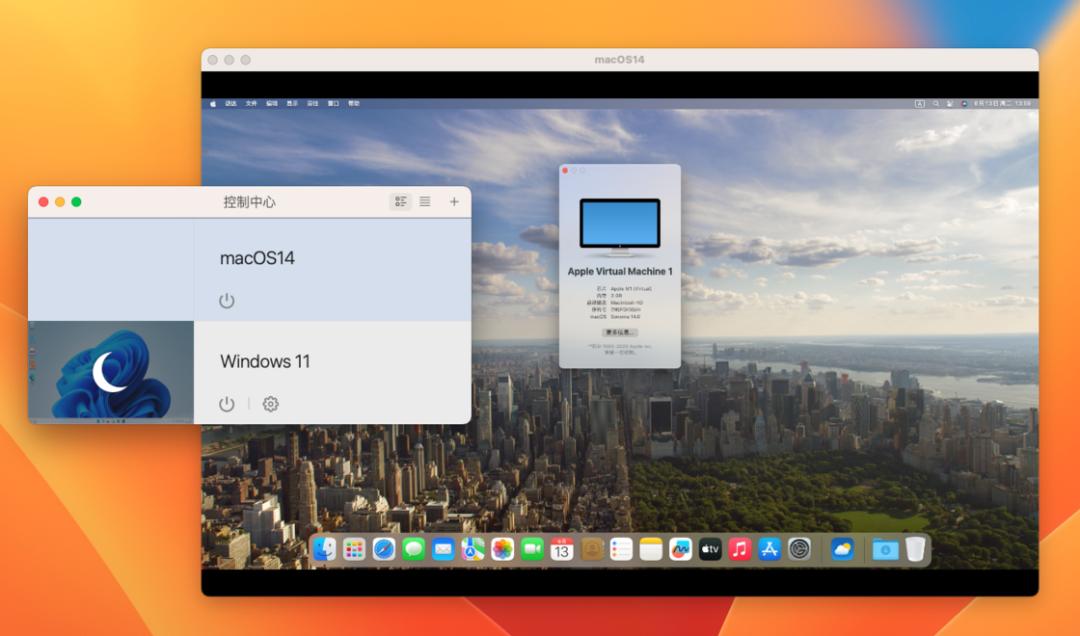The height and width of the screenshot is (636, 1080).
Task: Open Downloads folder in guest dock
Action: [885, 549]
